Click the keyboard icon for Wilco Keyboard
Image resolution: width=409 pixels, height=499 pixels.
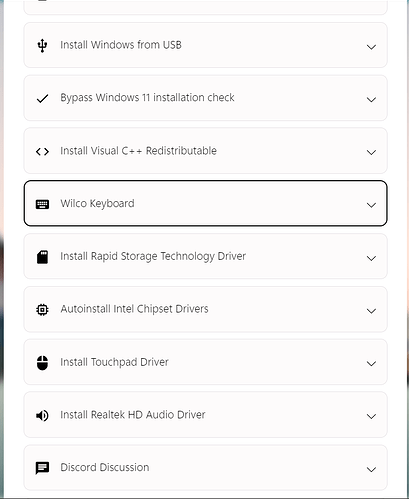42,204
